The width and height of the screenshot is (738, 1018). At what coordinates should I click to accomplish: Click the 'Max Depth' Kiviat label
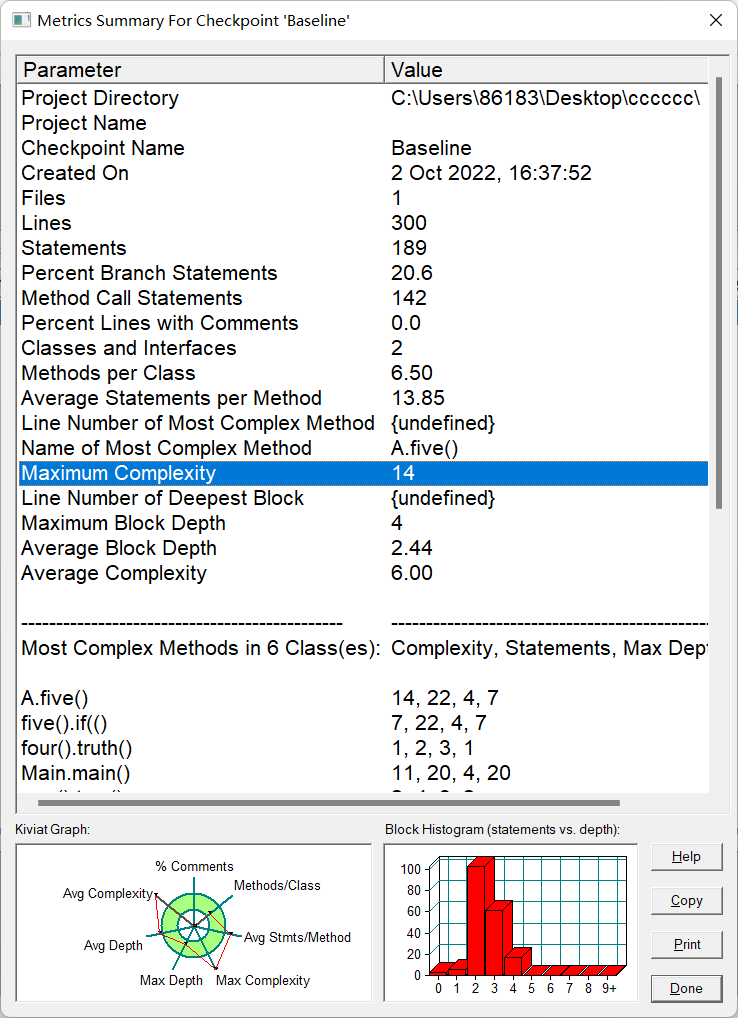click(x=171, y=980)
